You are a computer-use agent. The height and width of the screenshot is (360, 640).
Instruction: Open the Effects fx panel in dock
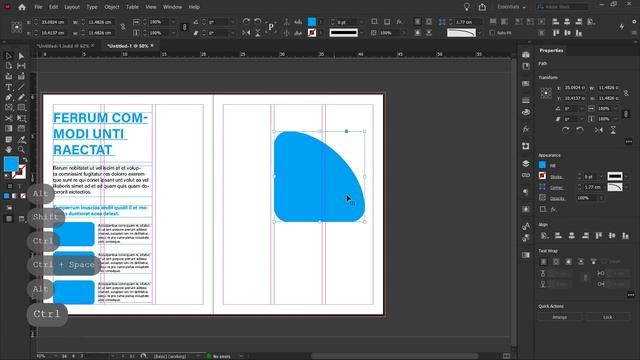(526, 129)
